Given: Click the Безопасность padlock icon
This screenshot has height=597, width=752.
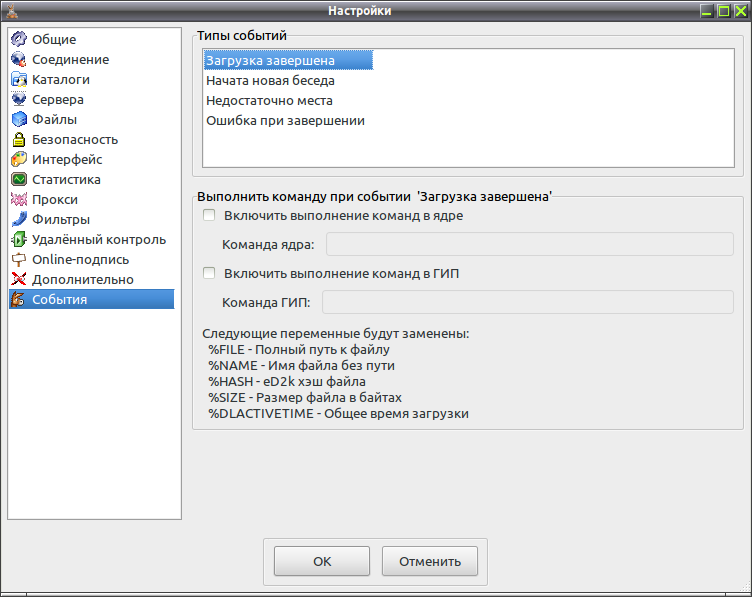Looking at the screenshot, I should click(x=19, y=139).
